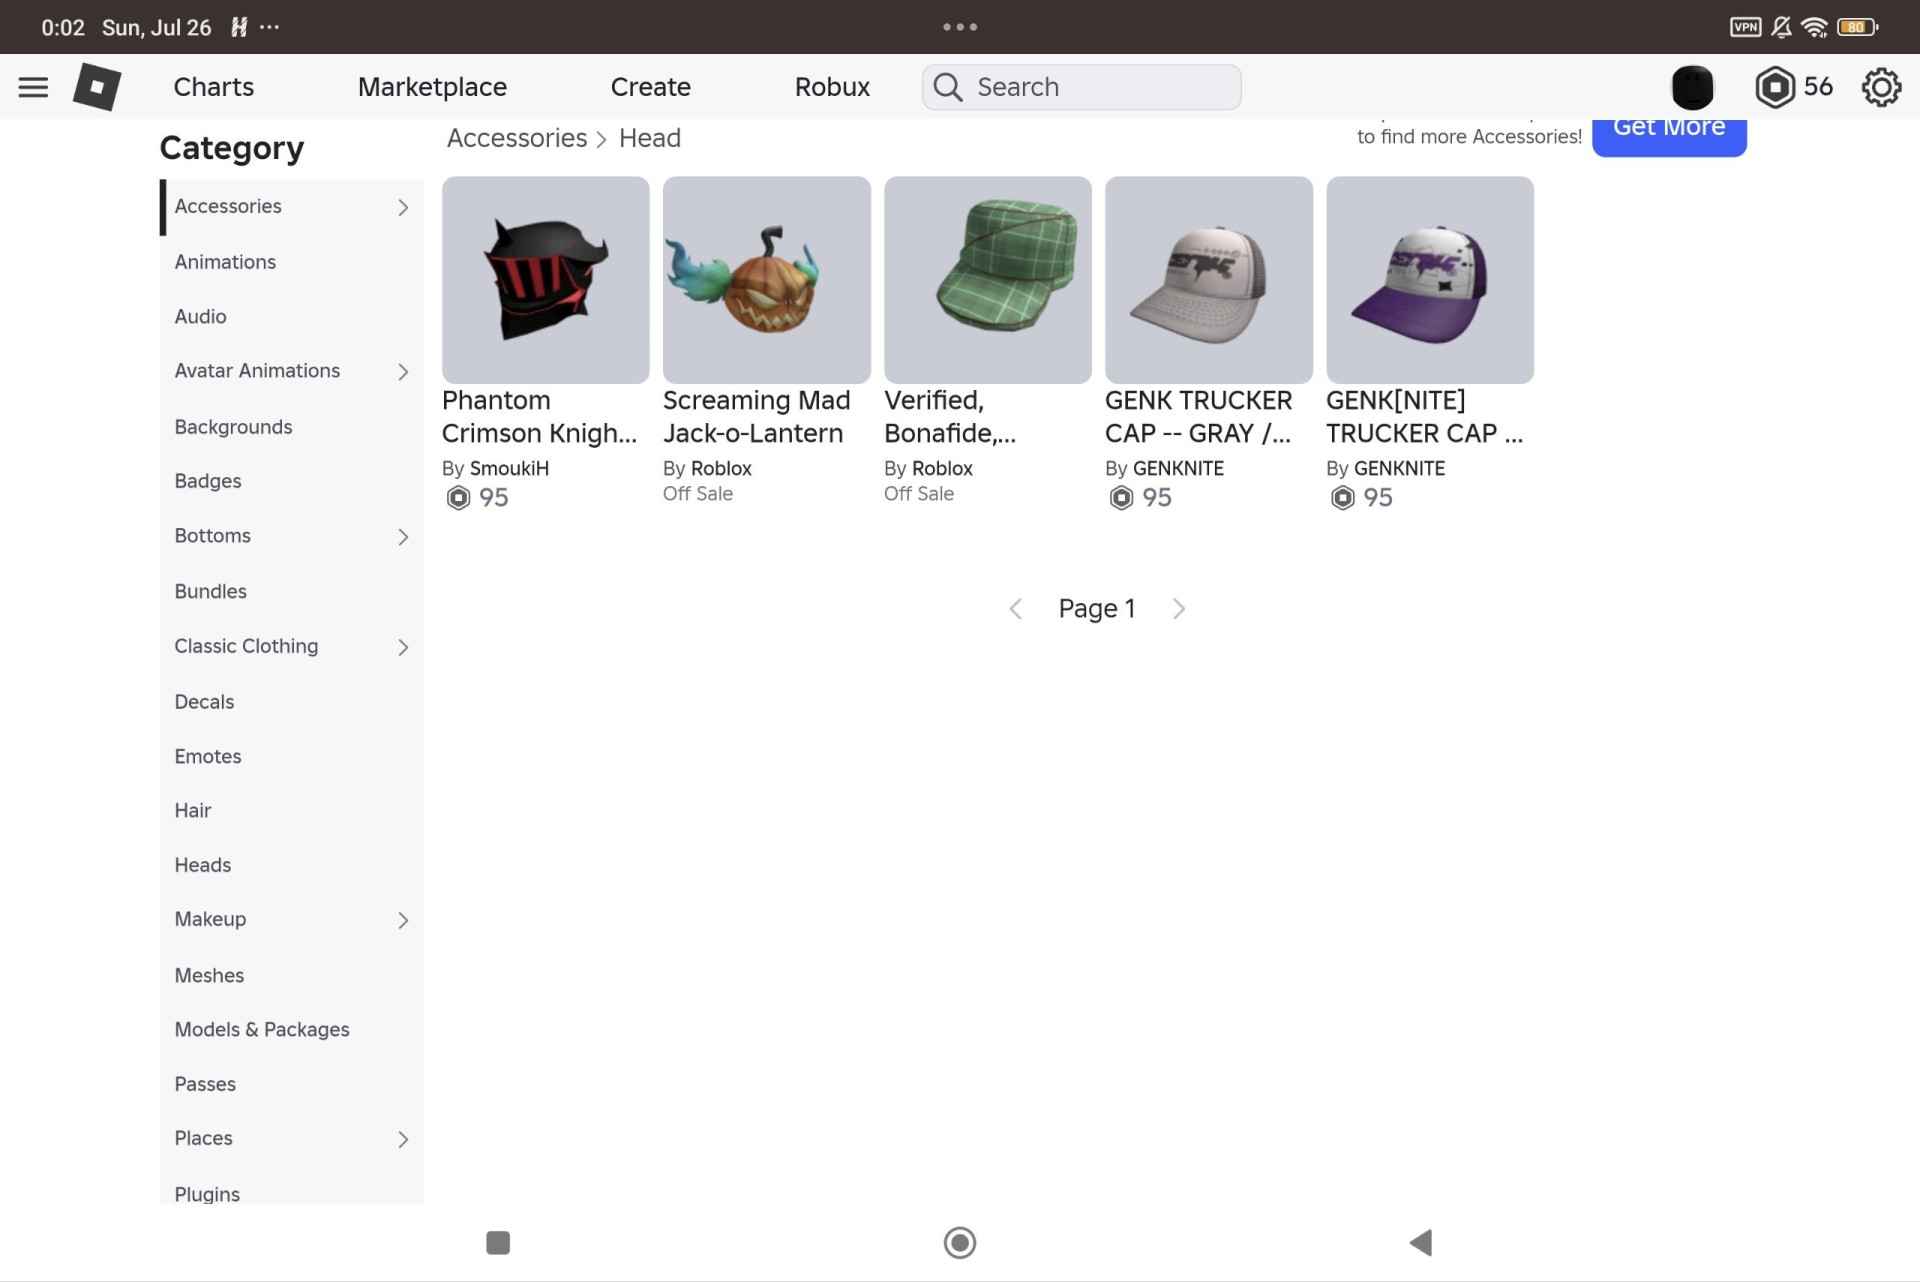This screenshot has height=1282, width=1920.
Task: Open the gray trucker cap thumbnail
Action: tap(1208, 280)
